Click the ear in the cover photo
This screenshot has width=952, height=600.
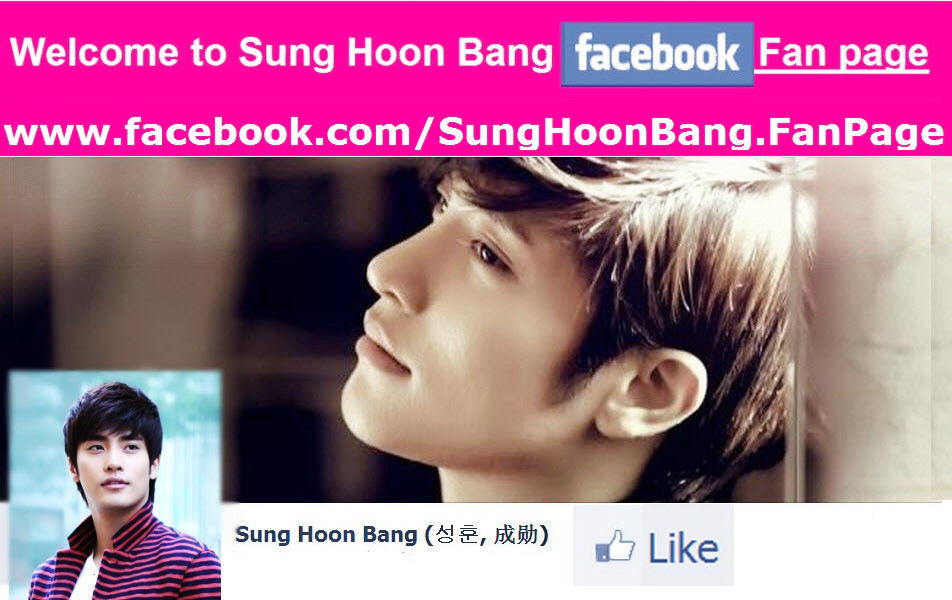(x=651, y=393)
